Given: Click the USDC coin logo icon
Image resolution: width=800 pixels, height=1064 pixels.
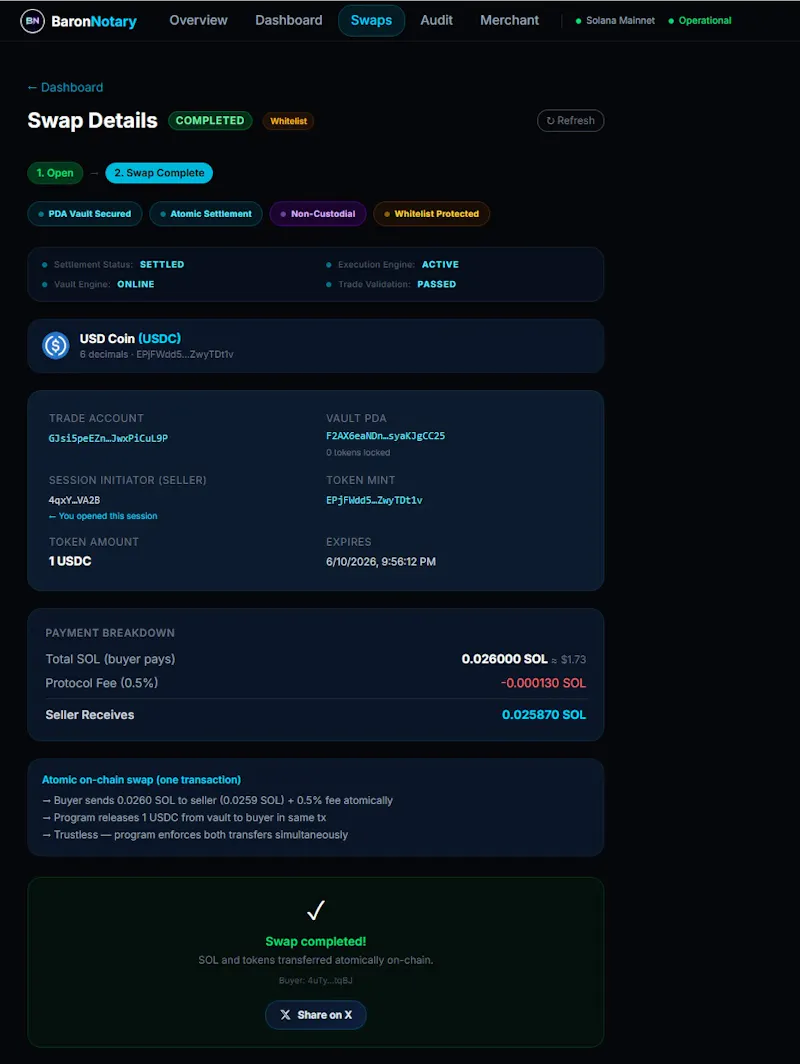Looking at the screenshot, I should tap(56, 345).
